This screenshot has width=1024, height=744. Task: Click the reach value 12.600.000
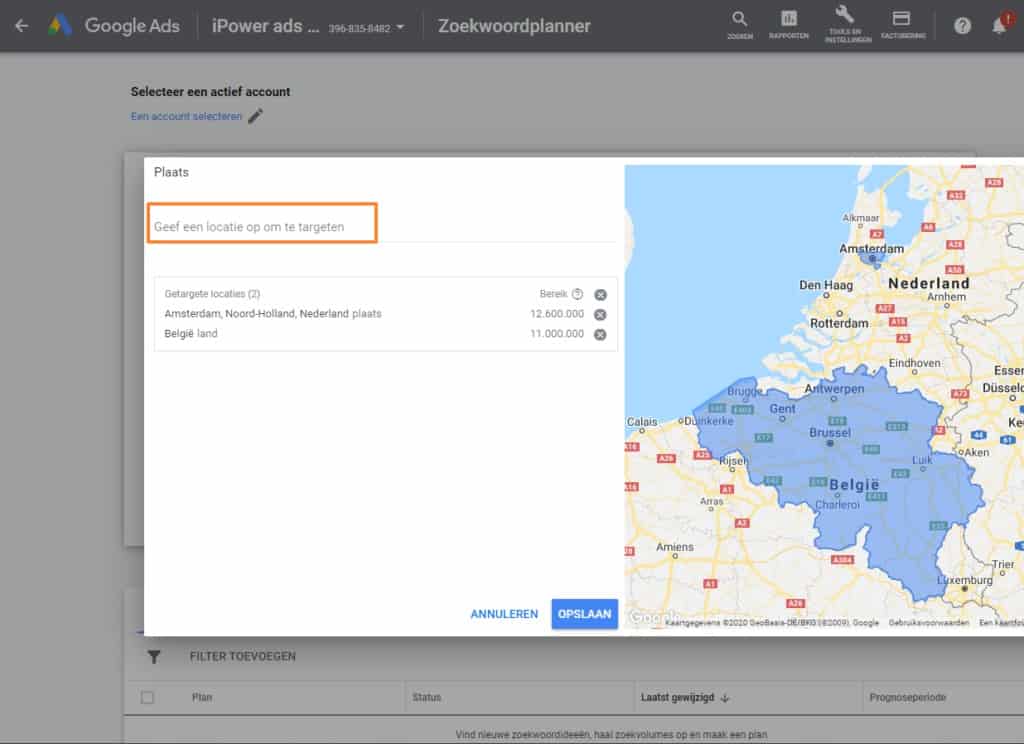coord(557,314)
